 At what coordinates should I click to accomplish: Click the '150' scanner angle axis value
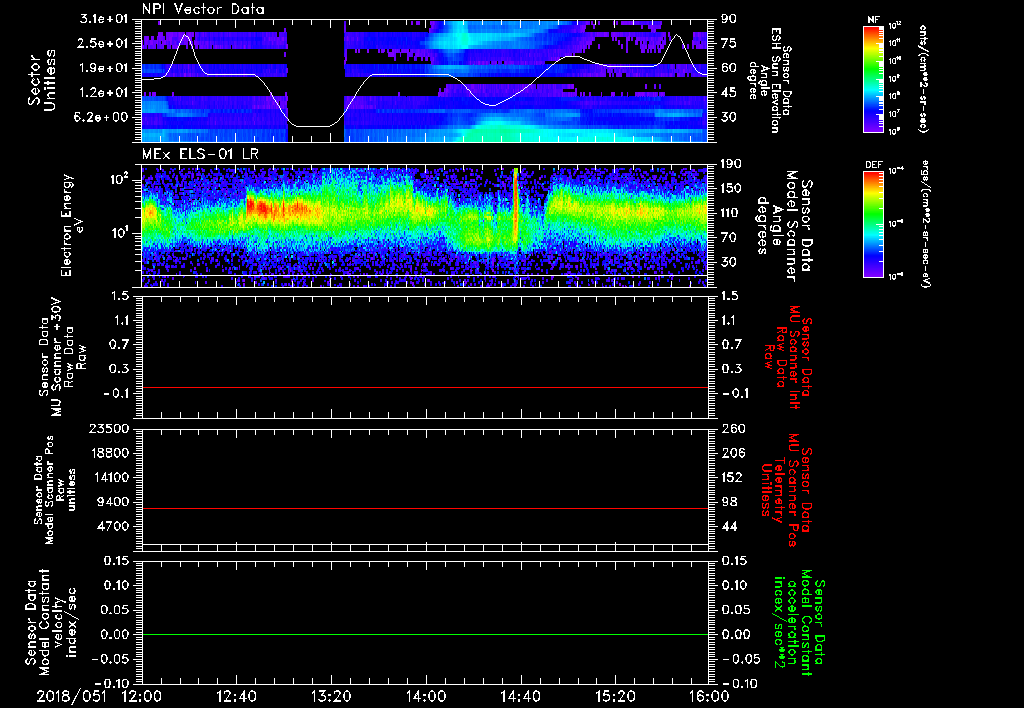click(x=731, y=189)
